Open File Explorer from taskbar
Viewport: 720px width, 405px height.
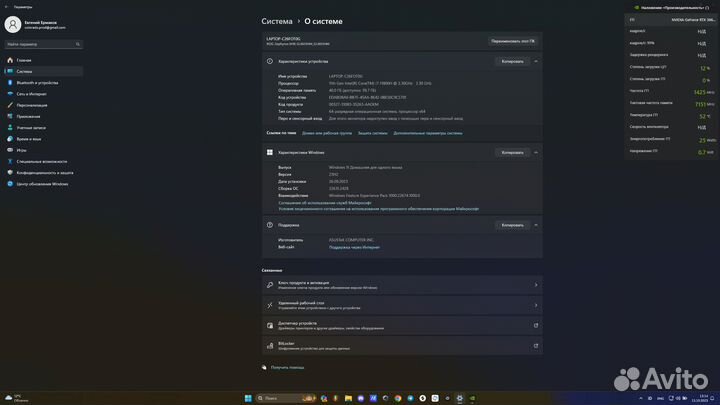tap(349, 398)
